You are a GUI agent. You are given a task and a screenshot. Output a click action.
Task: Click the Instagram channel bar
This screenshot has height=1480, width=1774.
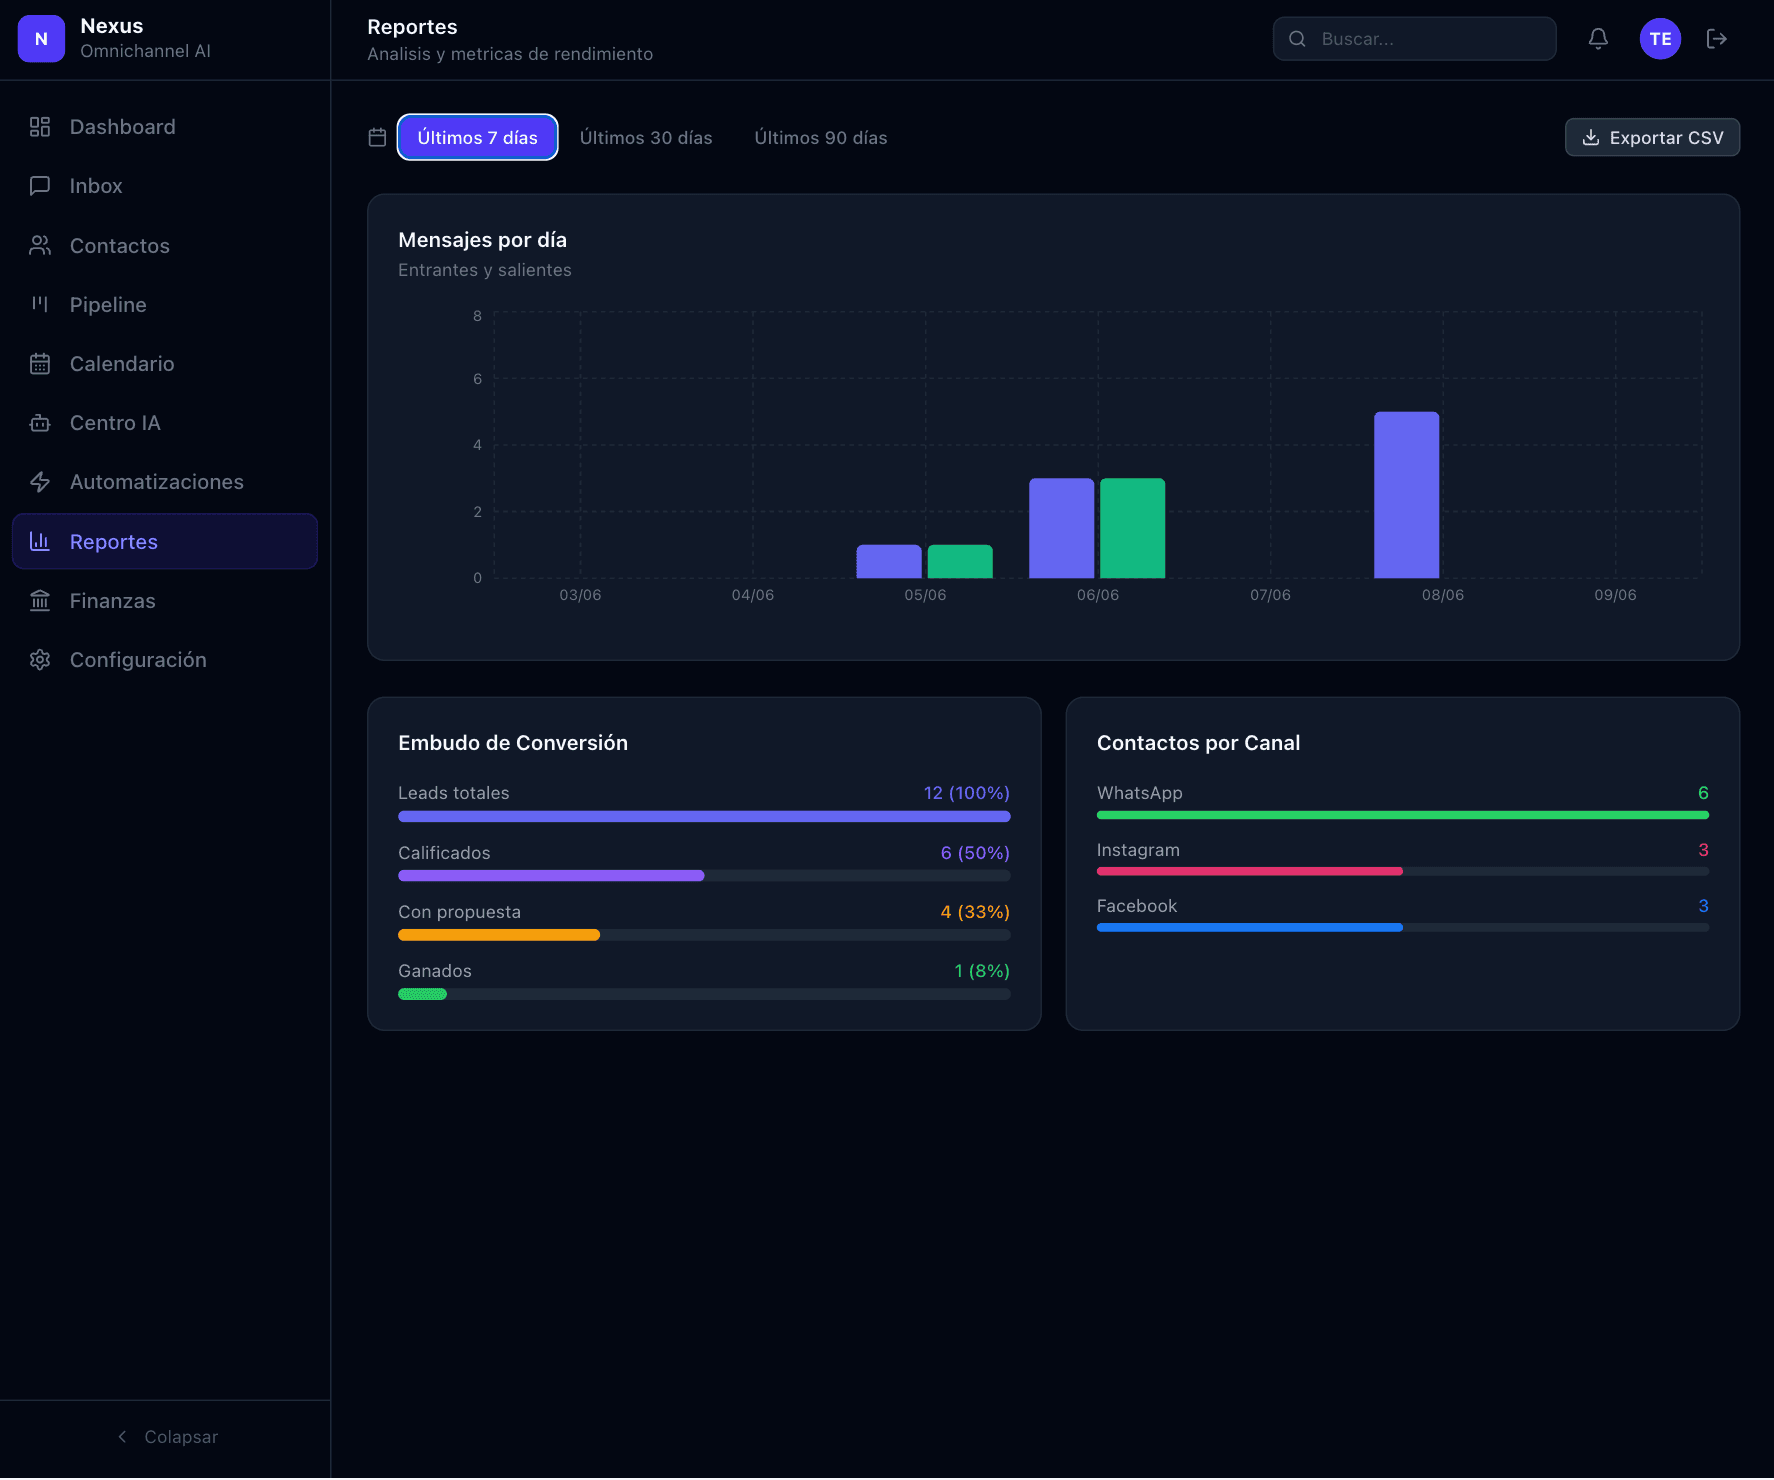tap(1249, 872)
